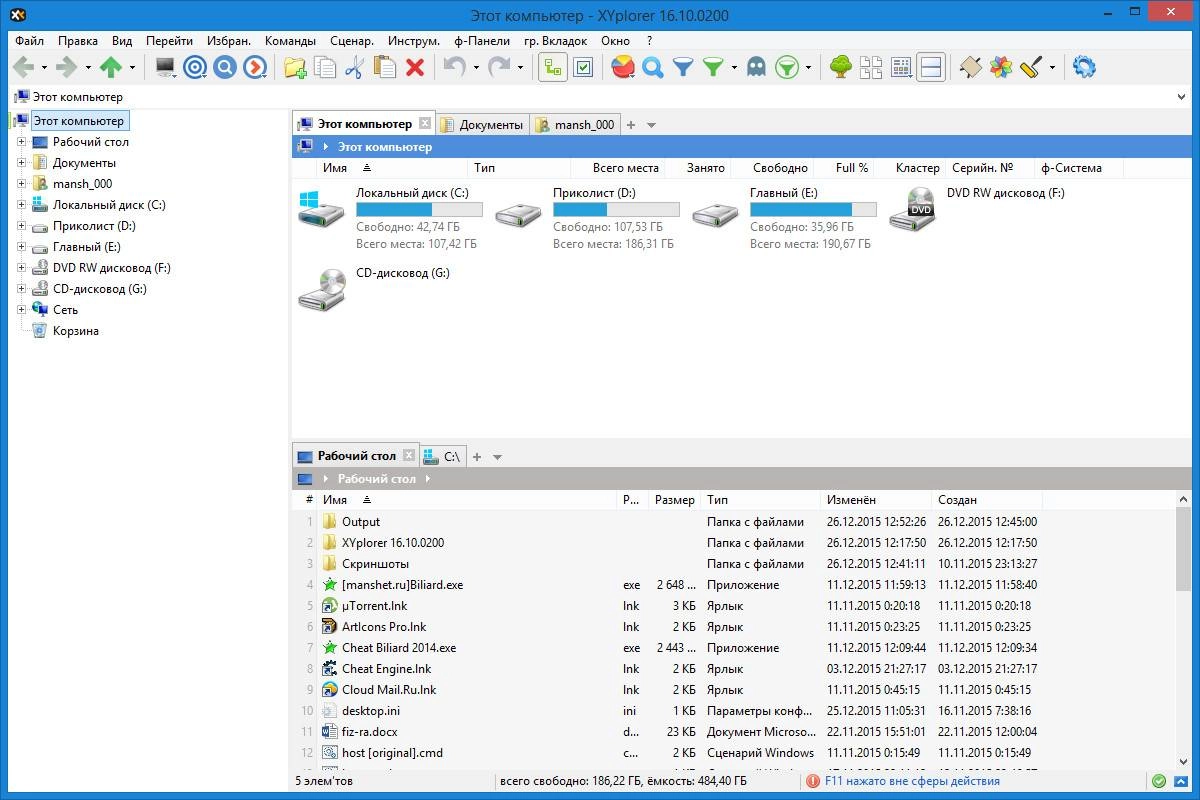Viewport: 1200px width, 800px height.
Task: Switch to the Документы tab
Action: (482, 125)
